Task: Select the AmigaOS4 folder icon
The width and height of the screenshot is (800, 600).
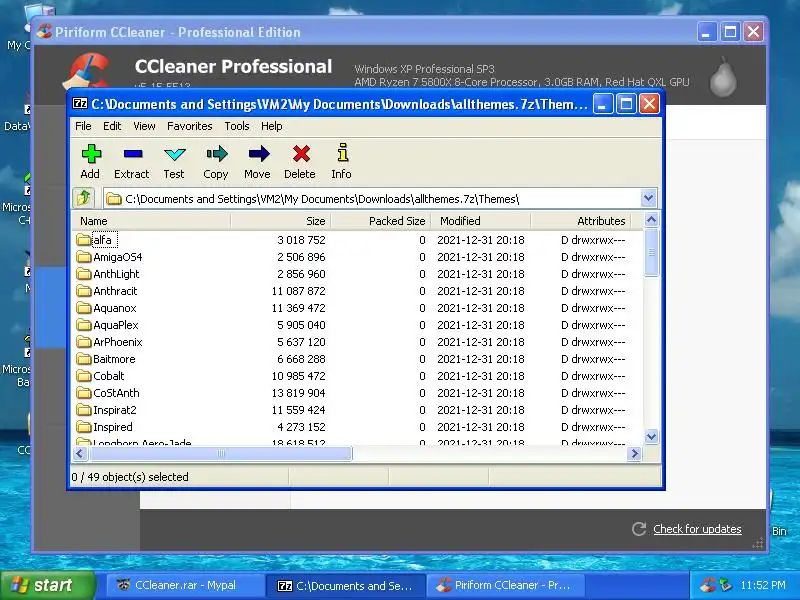Action: [84, 257]
